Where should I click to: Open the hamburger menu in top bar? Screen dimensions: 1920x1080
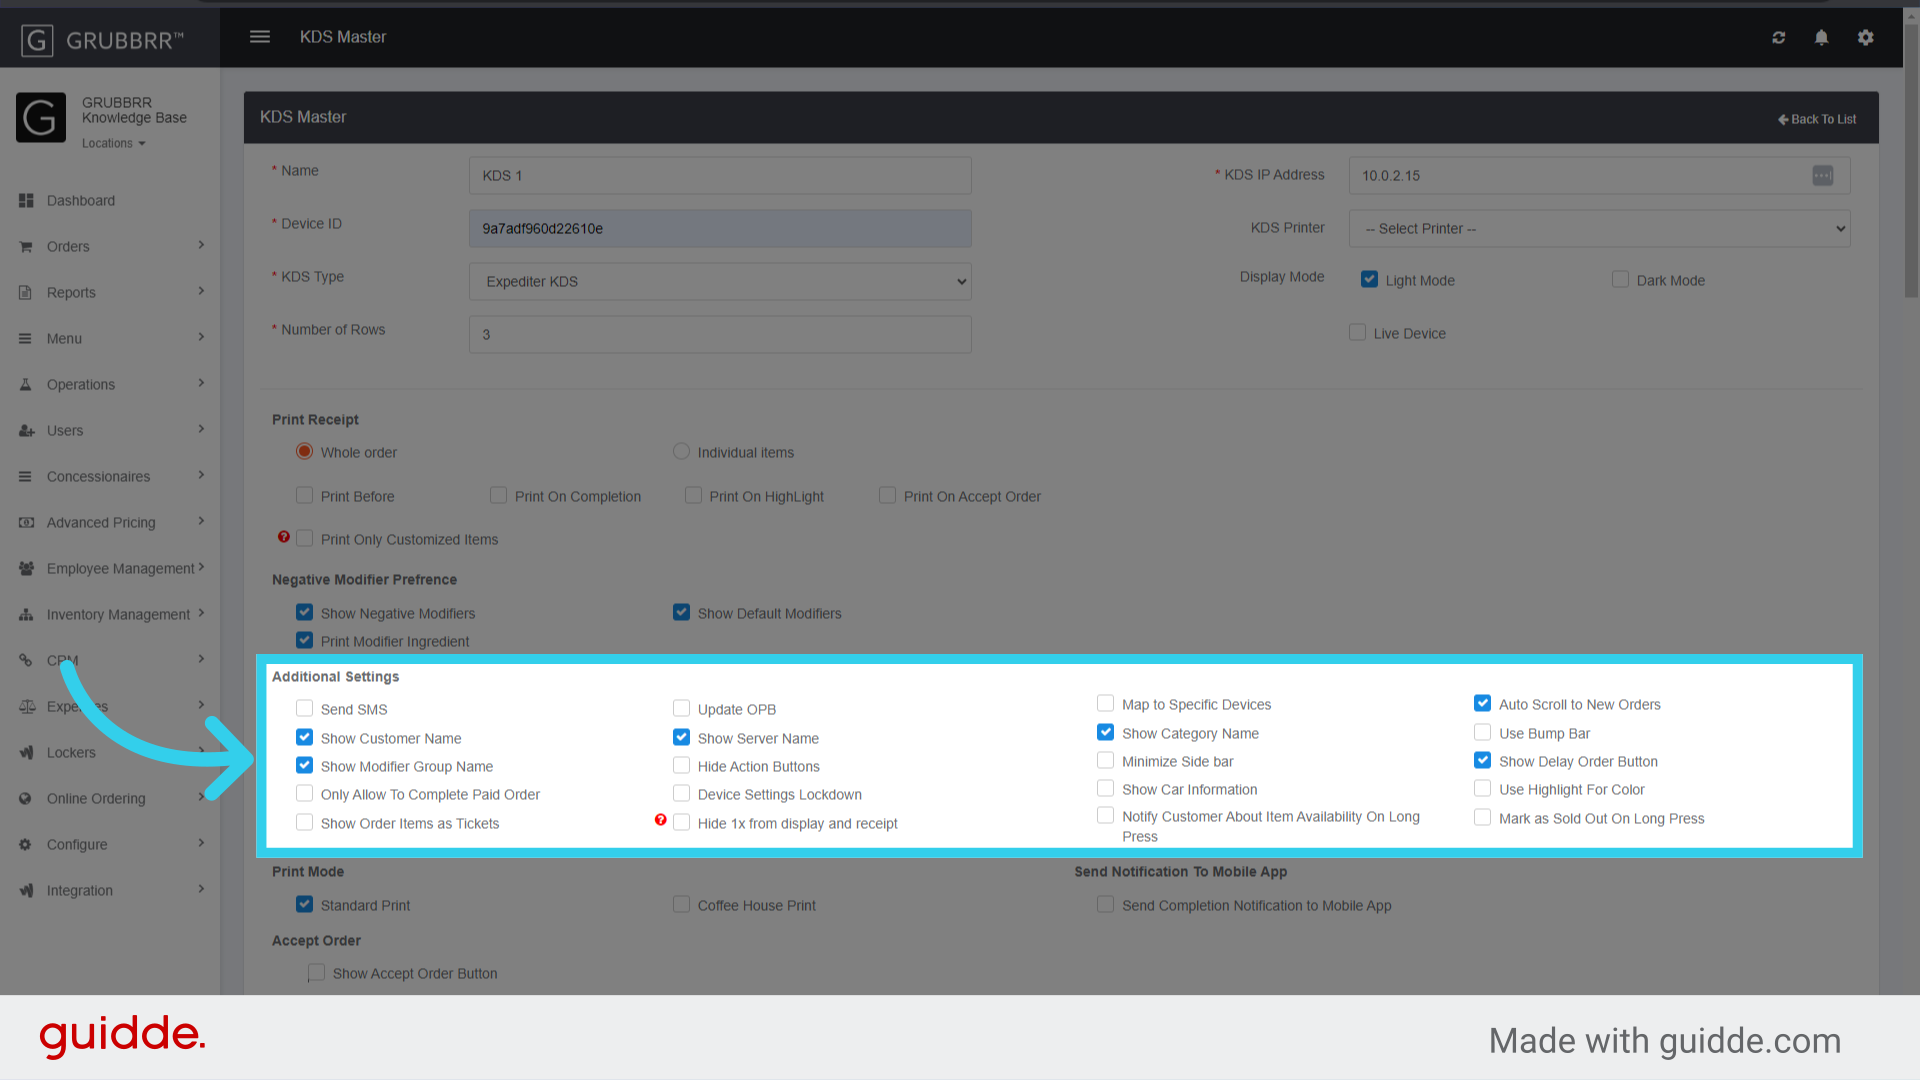click(260, 37)
